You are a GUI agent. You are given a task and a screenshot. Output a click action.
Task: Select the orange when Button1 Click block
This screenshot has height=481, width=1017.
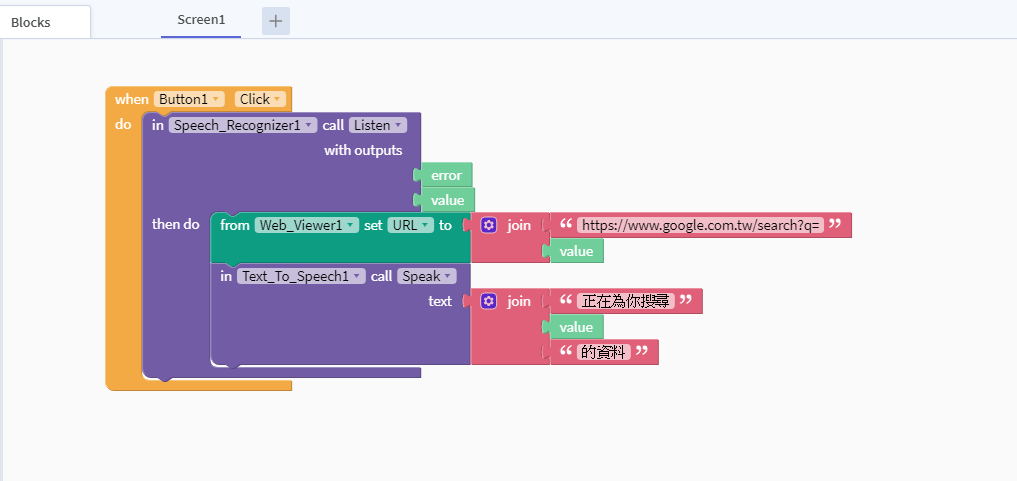198,99
